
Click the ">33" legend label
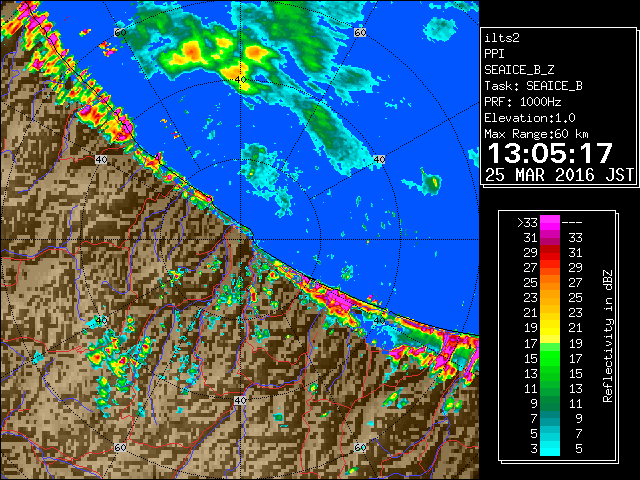click(527, 223)
